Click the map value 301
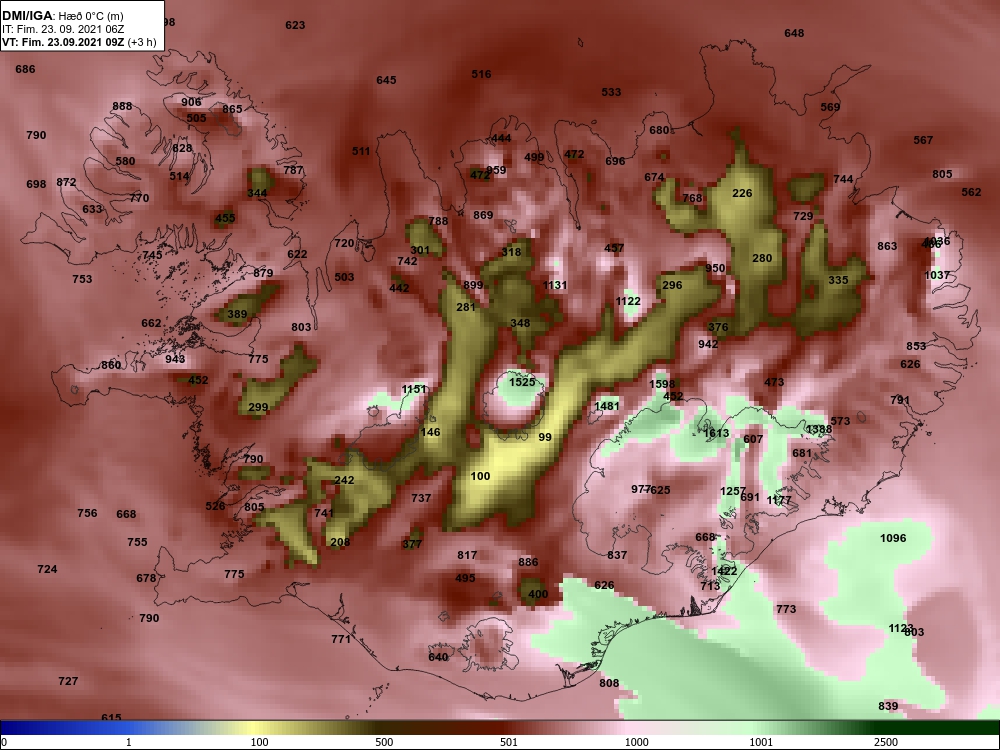This screenshot has height=750, width=1000. [x=420, y=250]
